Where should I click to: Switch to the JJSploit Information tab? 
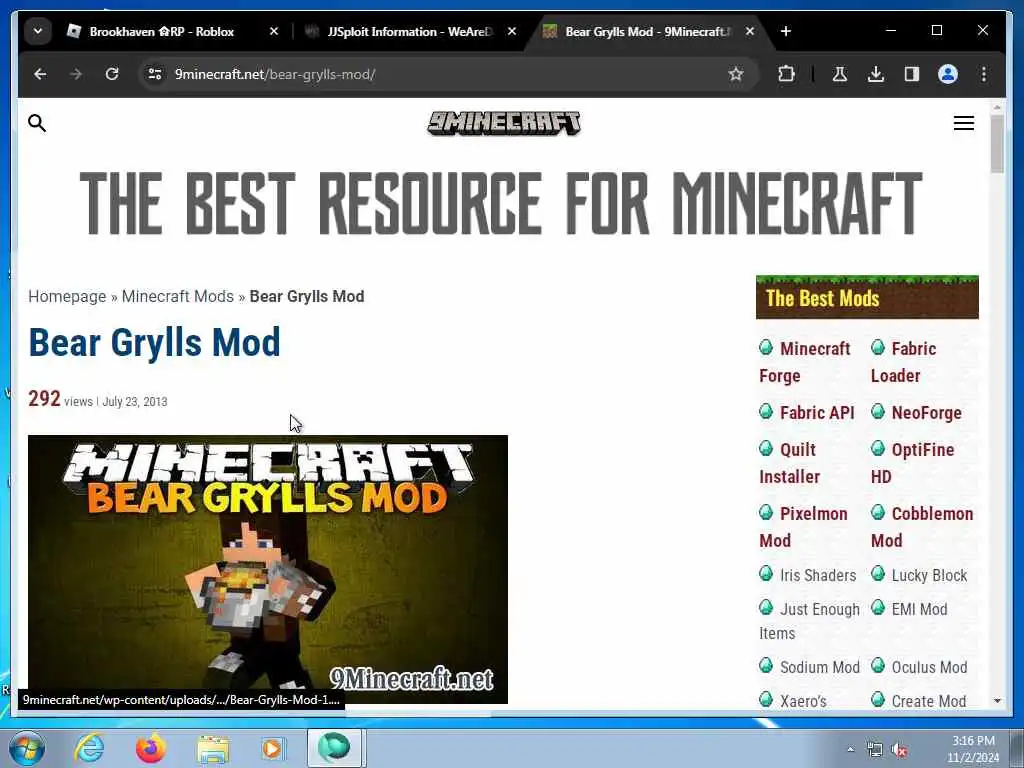click(409, 31)
